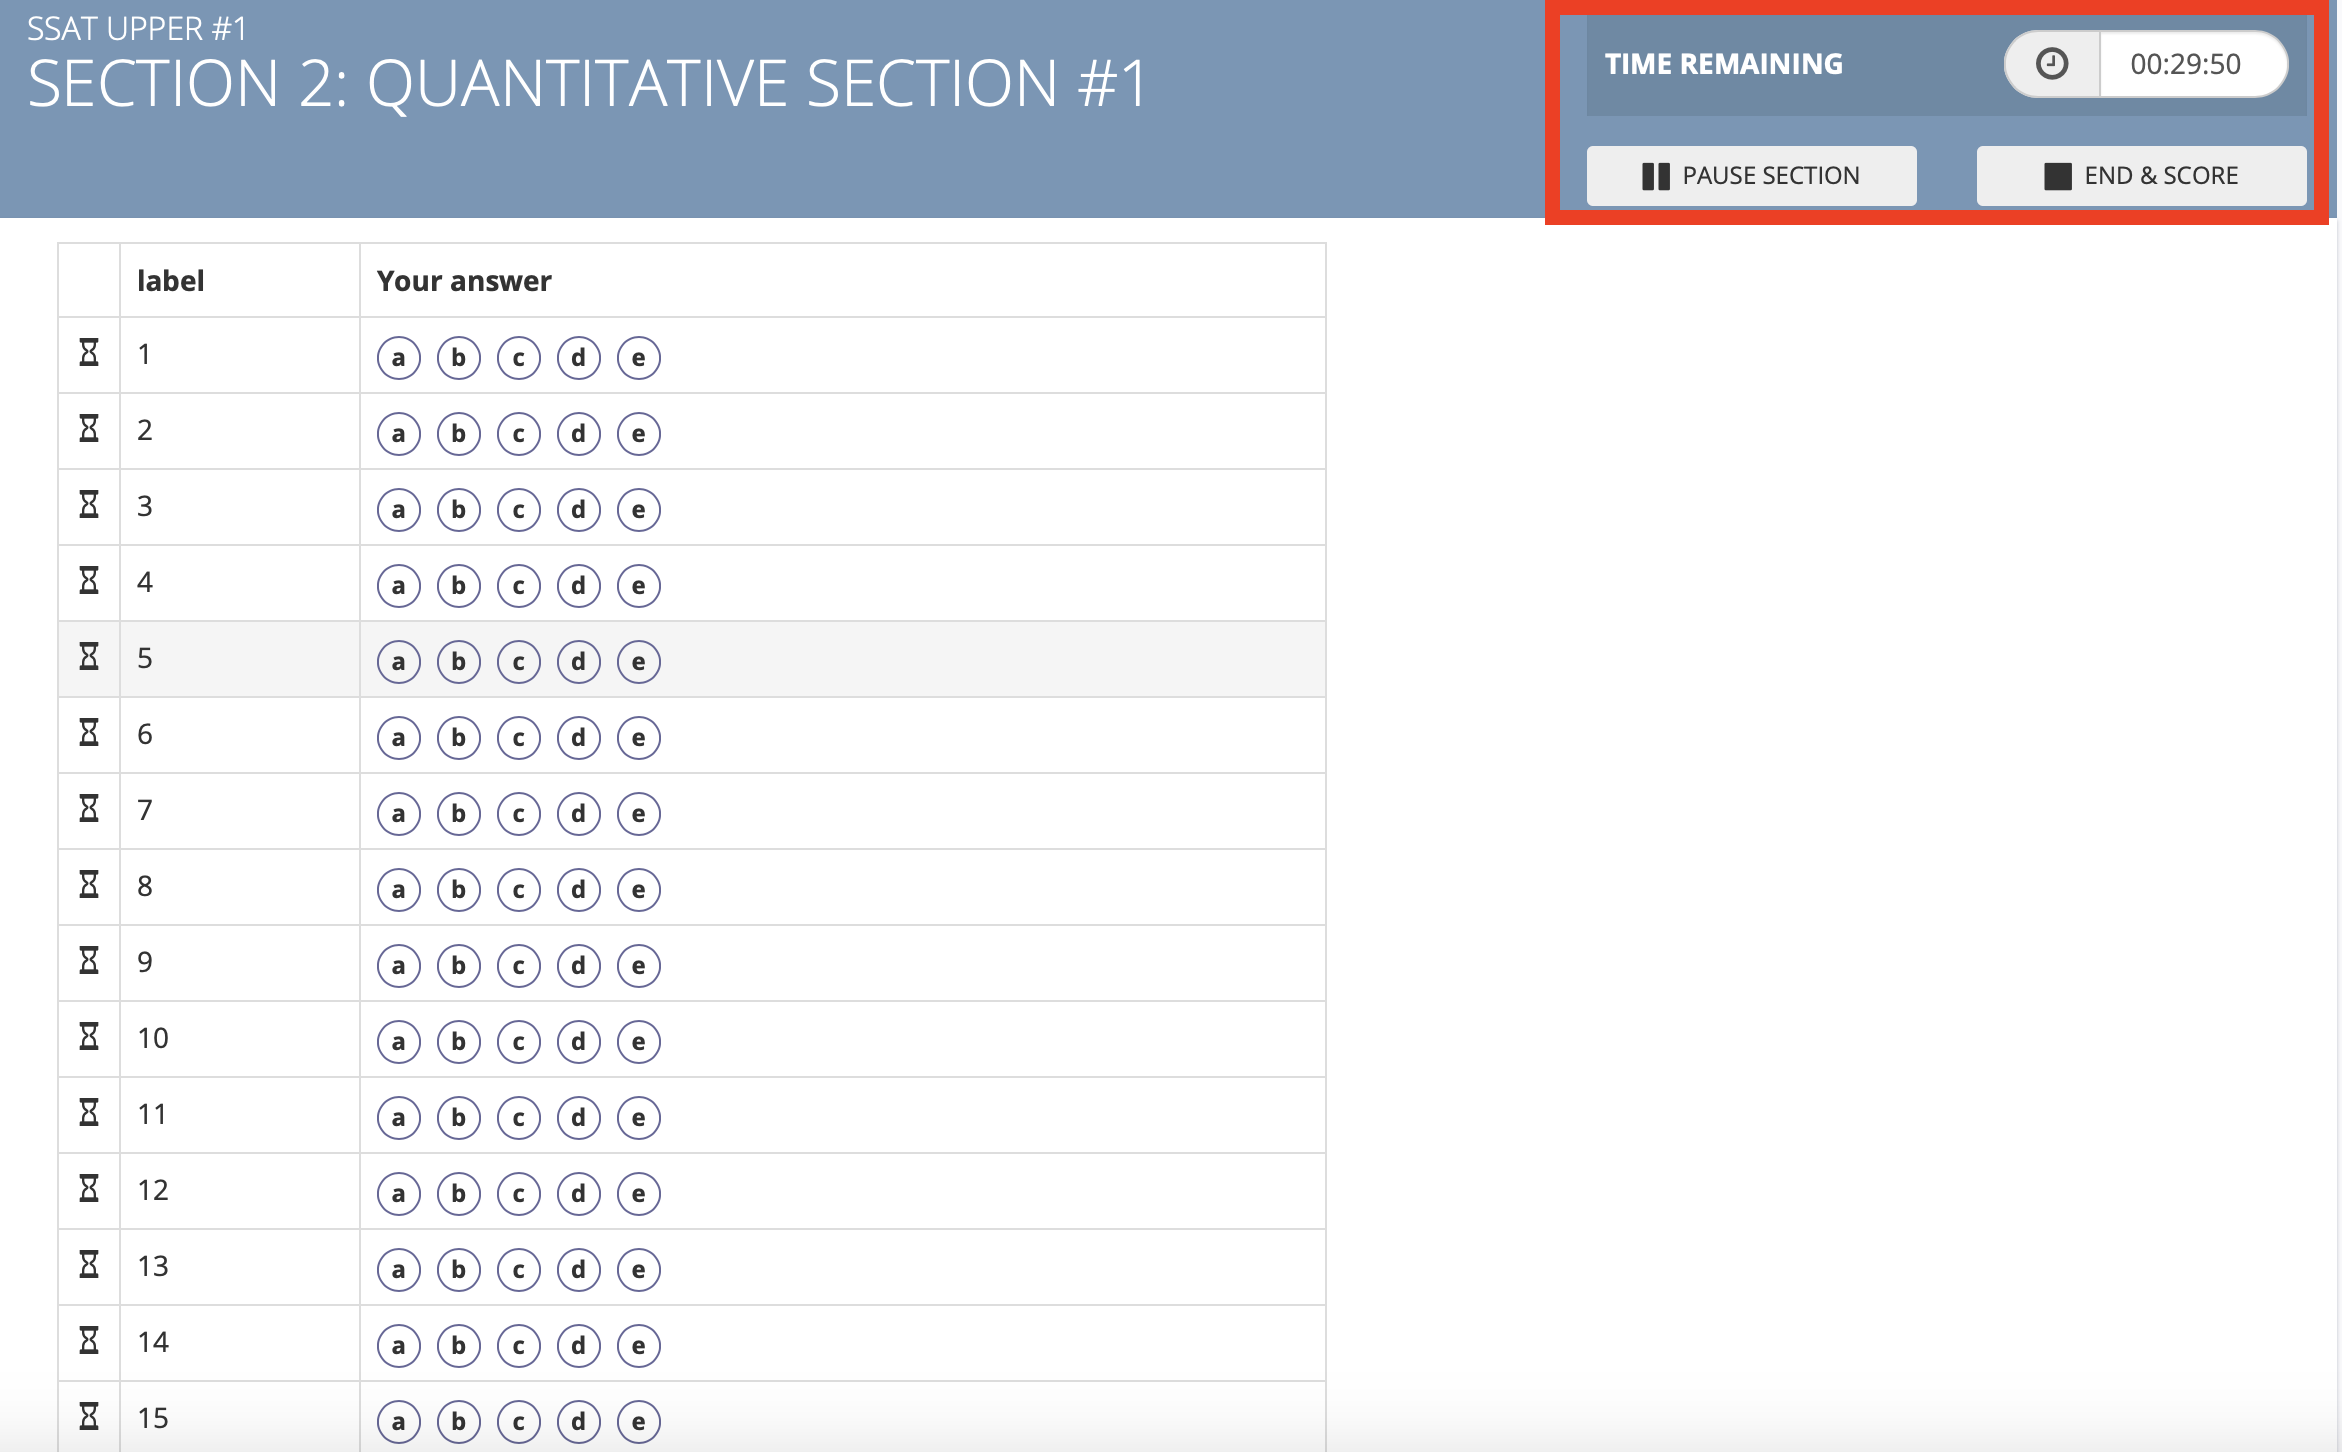Pause the section timer
The width and height of the screenshot is (2342, 1452).
coord(1751,176)
